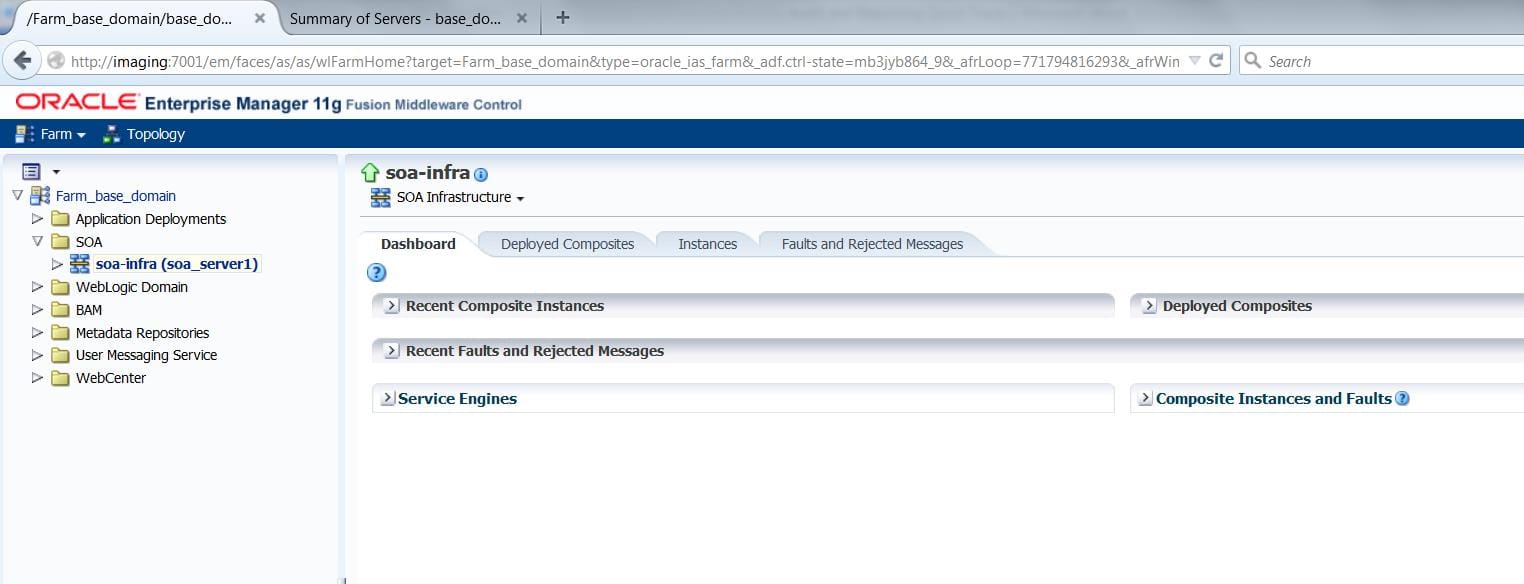Click the Oracle Enterprise Manager logo
The height and width of the screenshot is (584, 1524).
pos(268,103)
